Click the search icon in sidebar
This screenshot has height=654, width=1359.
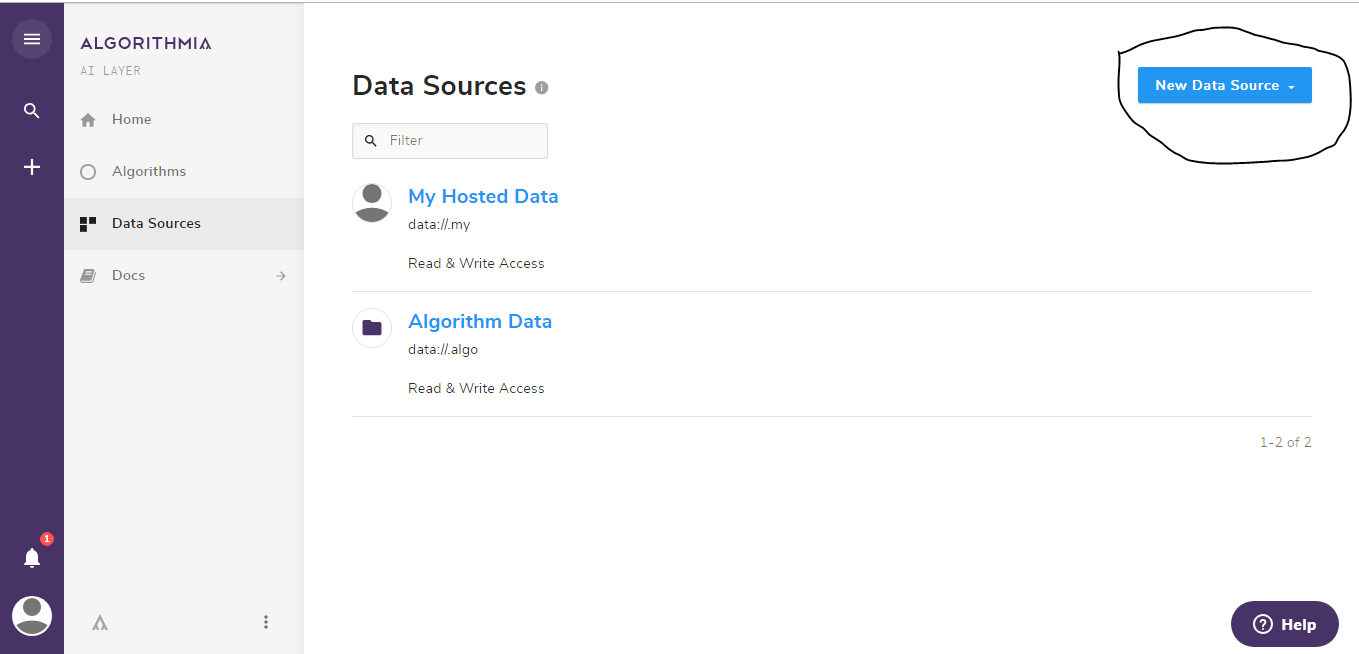click(x=31, y=110)
